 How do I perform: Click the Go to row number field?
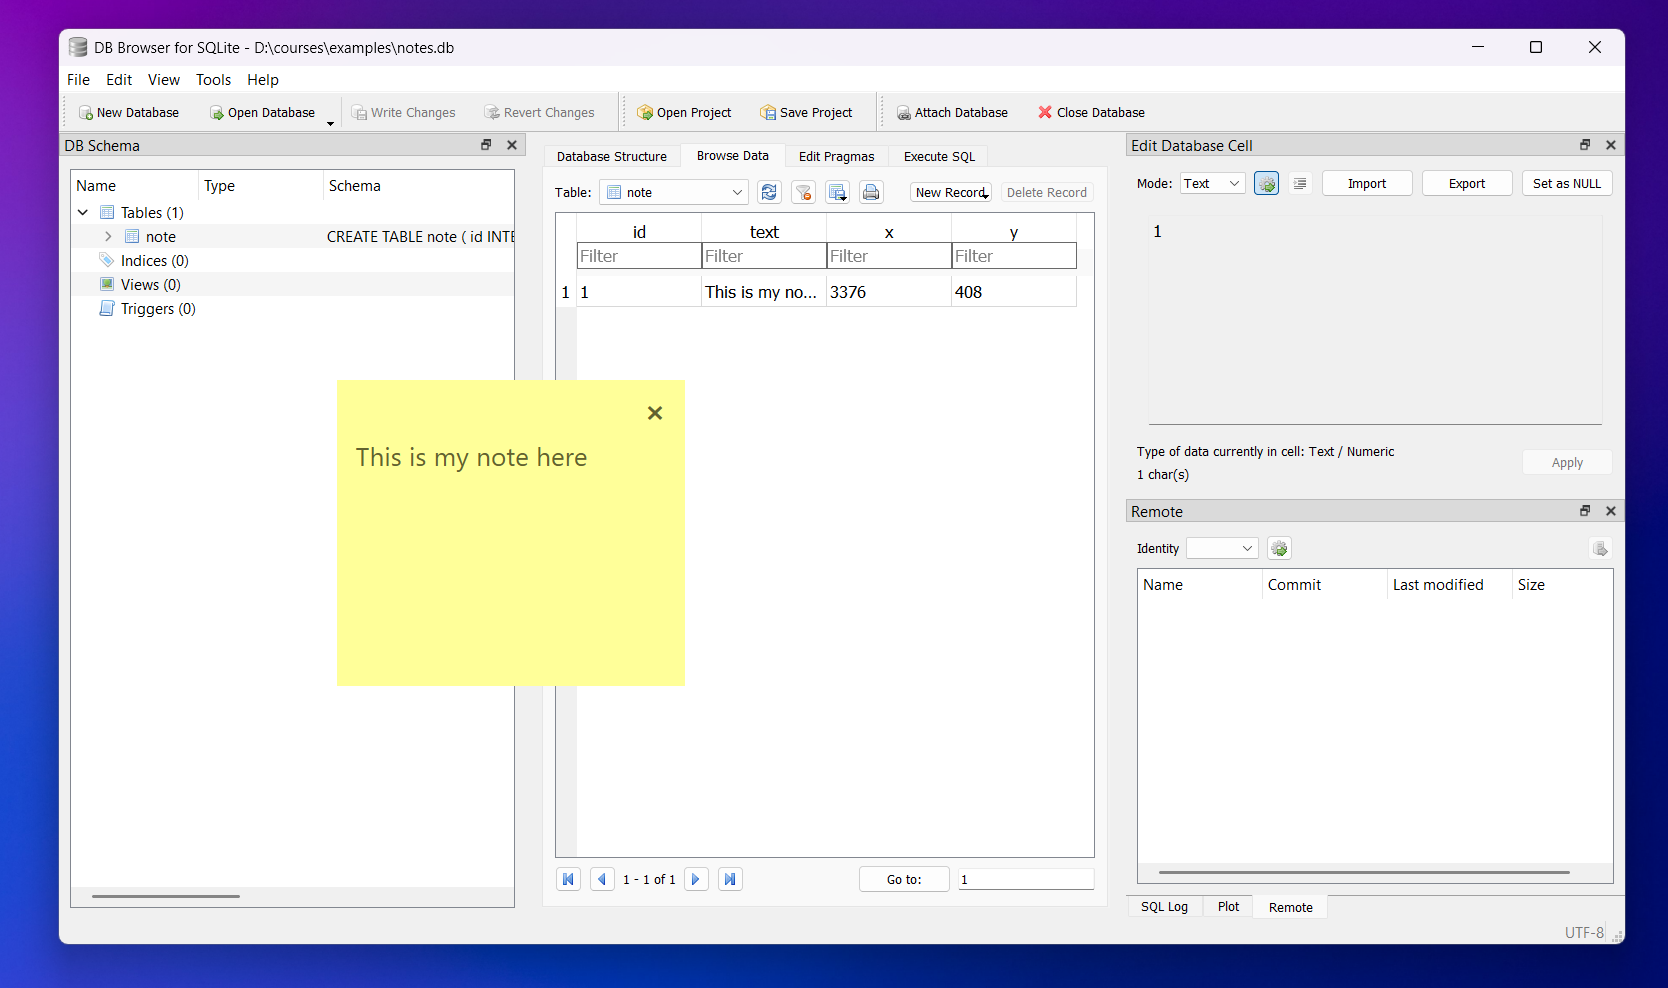click(x=1026, y=879)
